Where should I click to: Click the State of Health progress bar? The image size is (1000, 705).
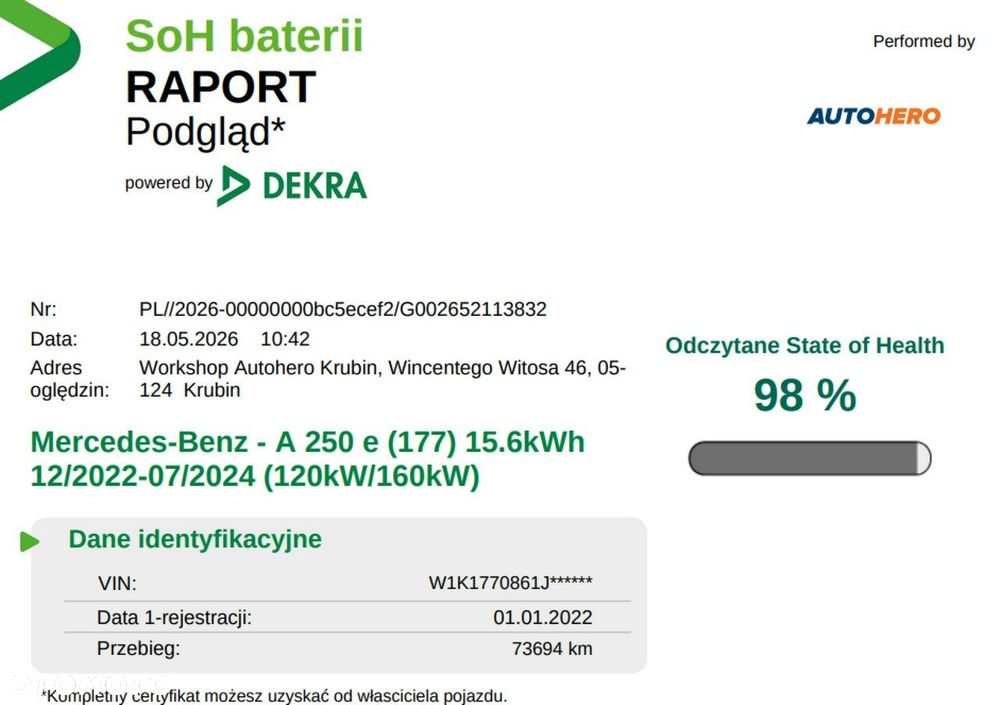tap(809, 458)
